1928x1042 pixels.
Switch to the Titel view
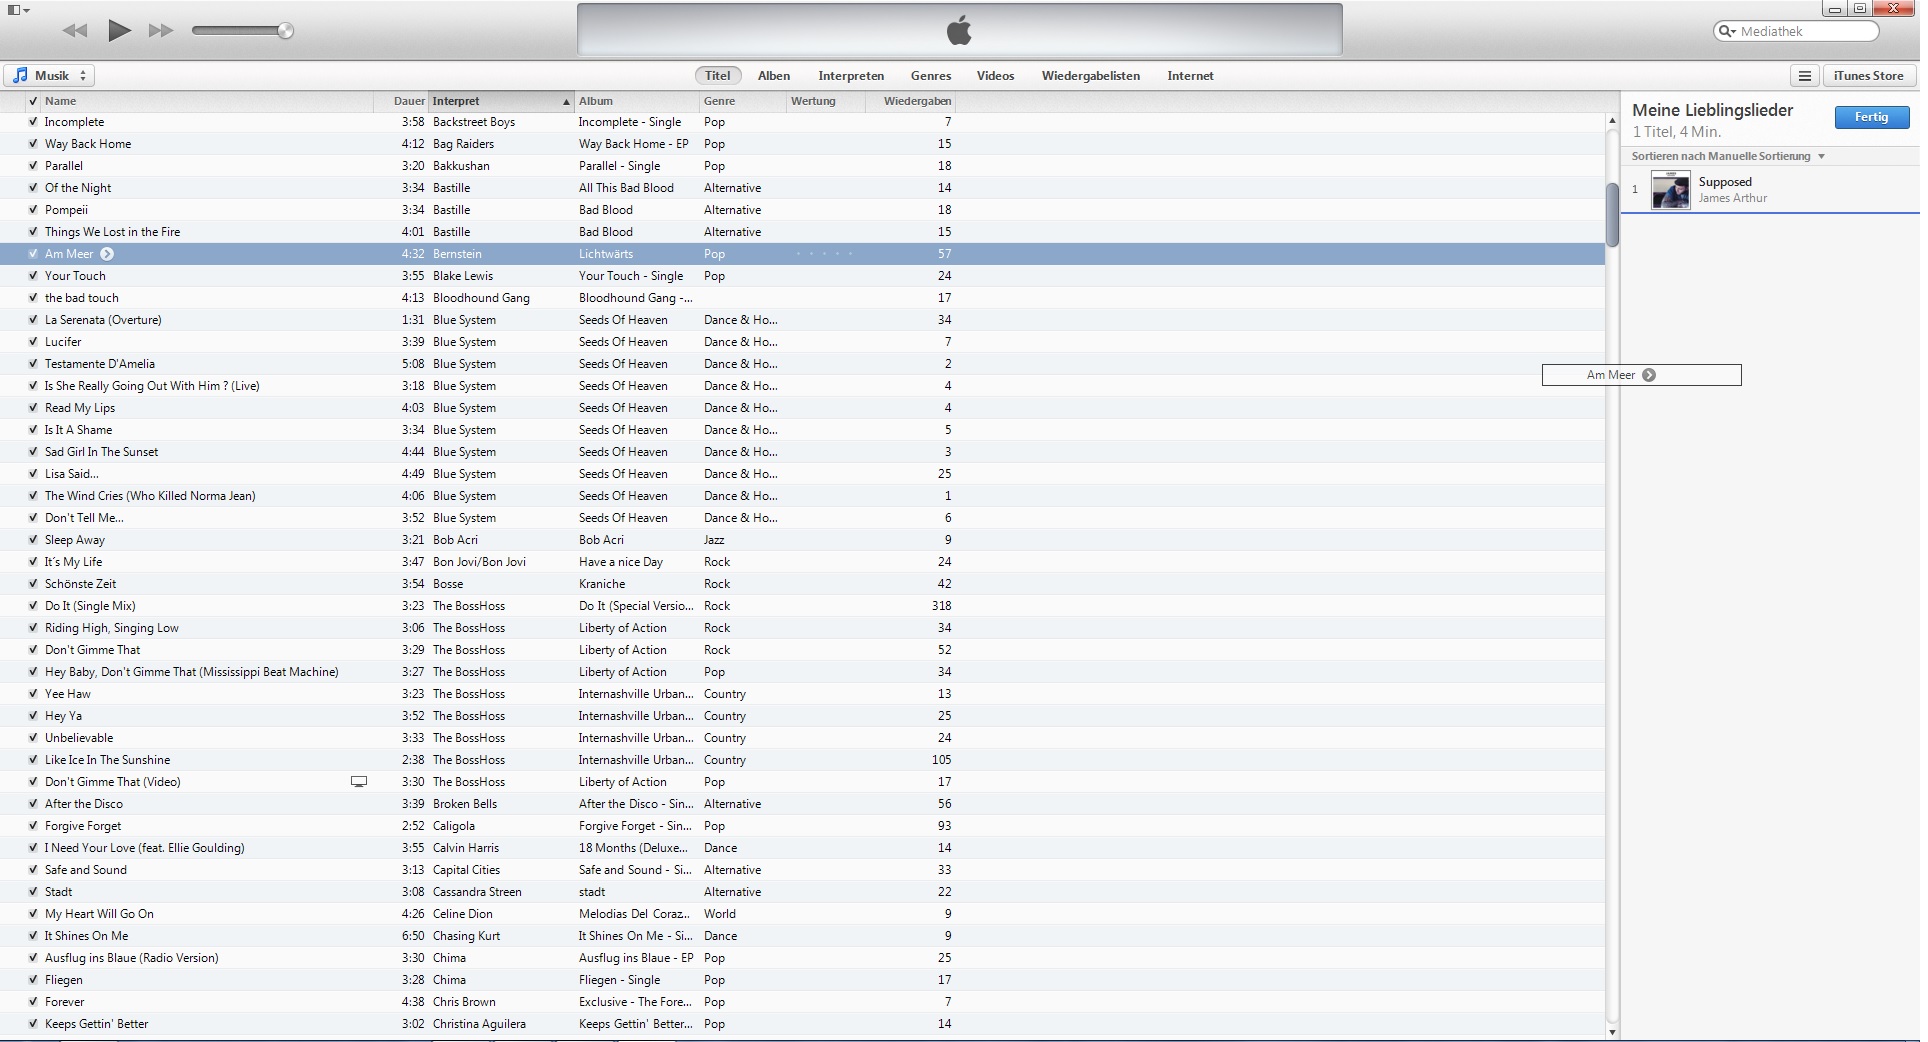coord(718,76)
